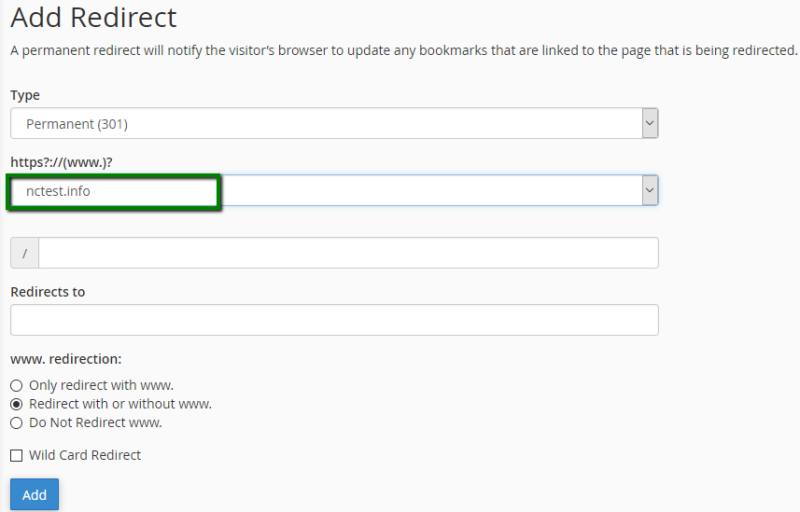The image size is (800, 512).
Task: Click the 'www. redirection:' section label
Action: pos(65,358)
